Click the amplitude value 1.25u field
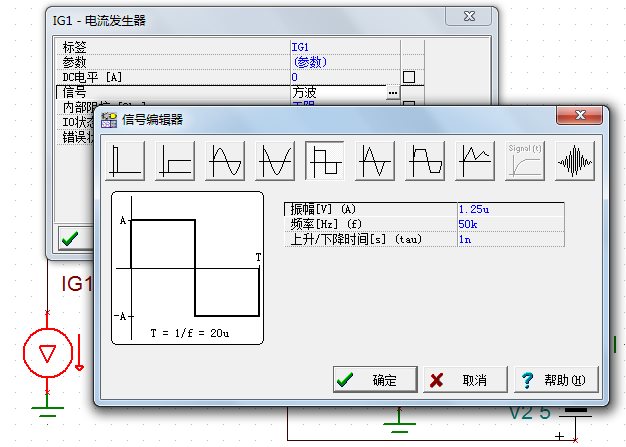Viewport: 626px width, 447px height. [x=511, y=209]
